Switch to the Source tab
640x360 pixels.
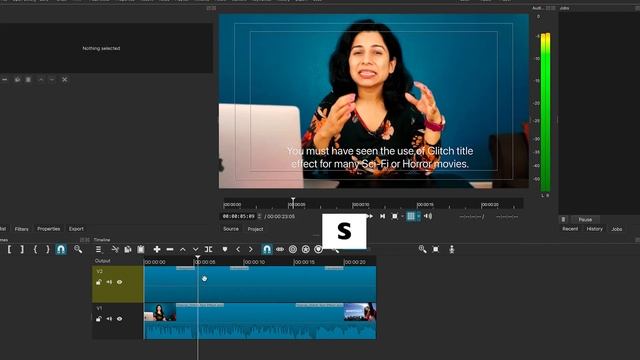point(231,229)
